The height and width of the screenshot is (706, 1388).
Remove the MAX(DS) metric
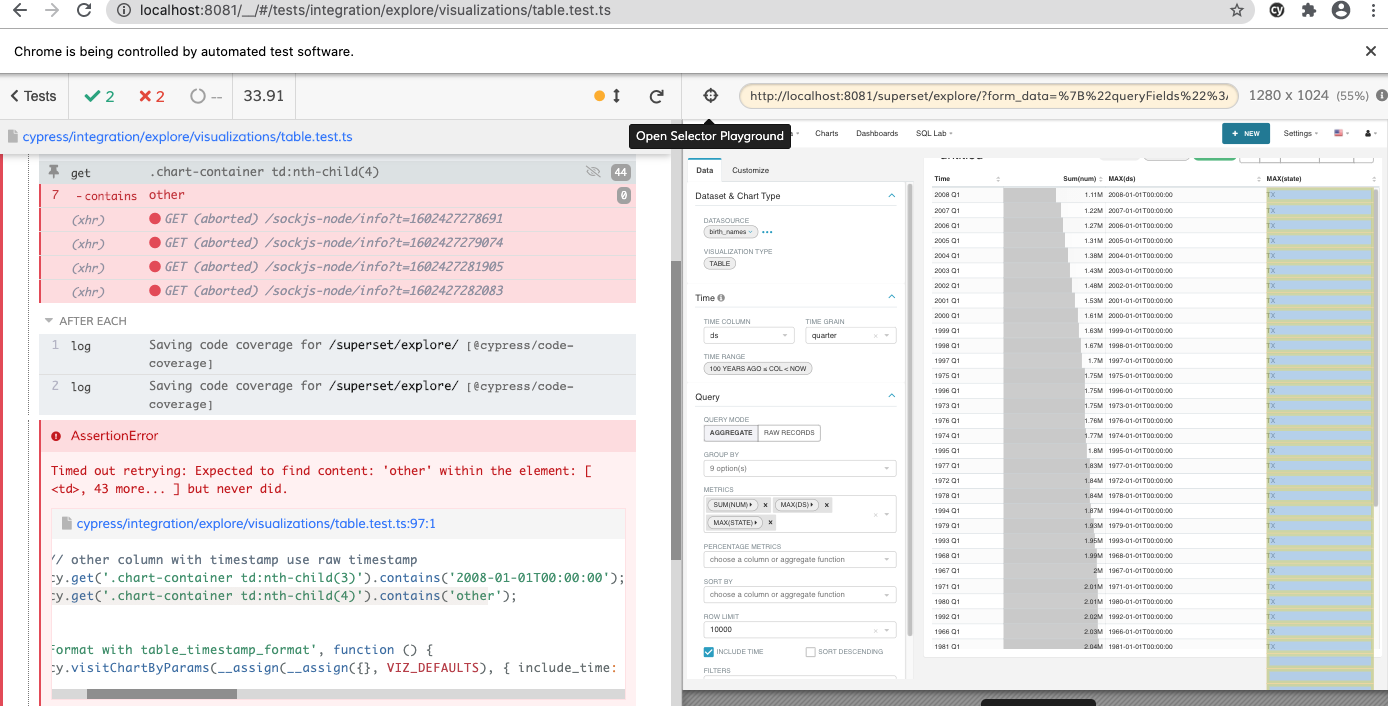point(827,505)
